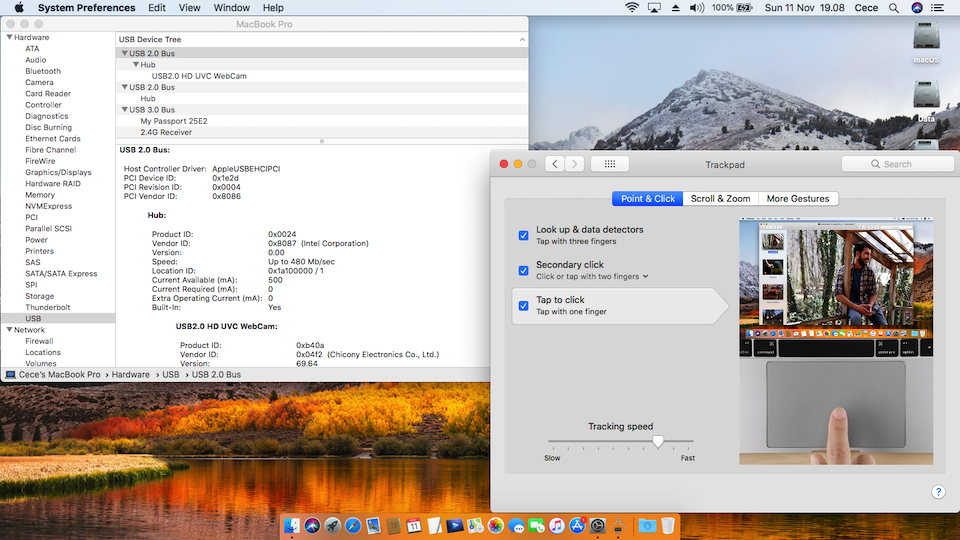Click the eject icon in menu bar

675,7
